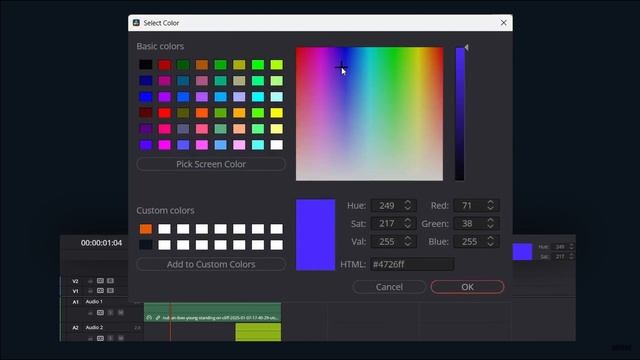The image size is (640, 360).
Task: Click the Hue field in the background inspector
Action: point(563,247)
